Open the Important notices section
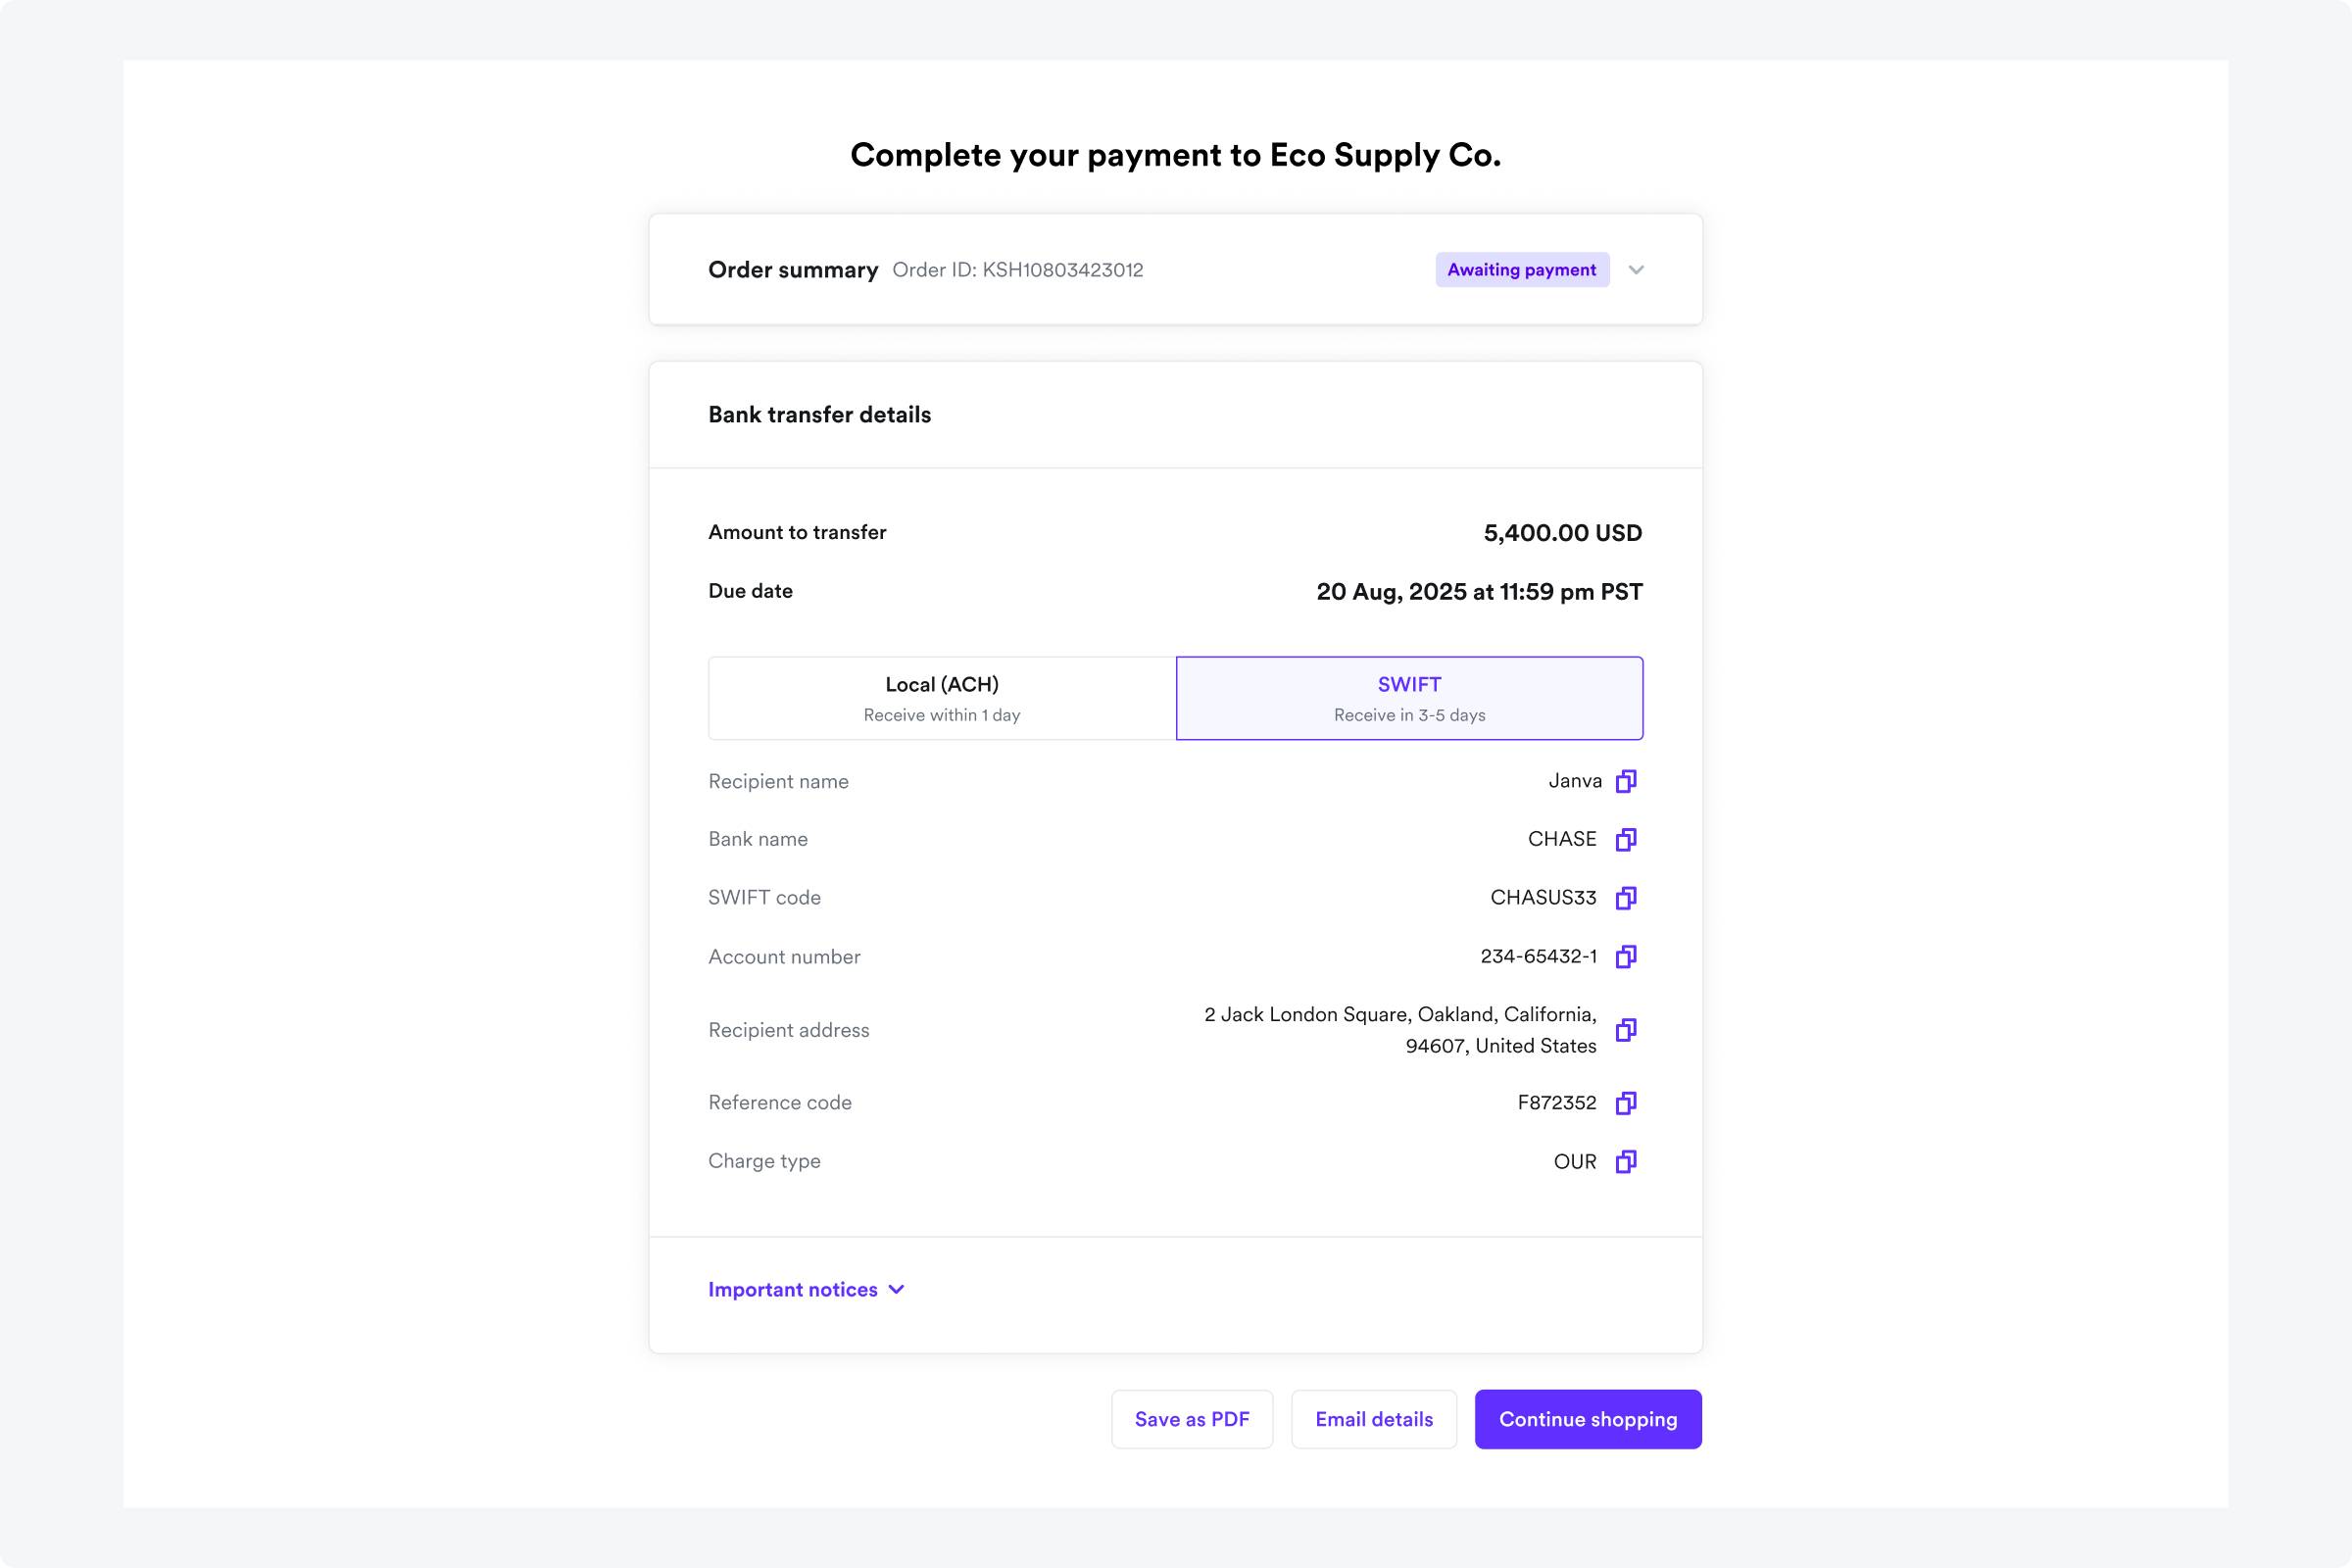This screenshot has width=2352, height=1568. click(793, 1289)
